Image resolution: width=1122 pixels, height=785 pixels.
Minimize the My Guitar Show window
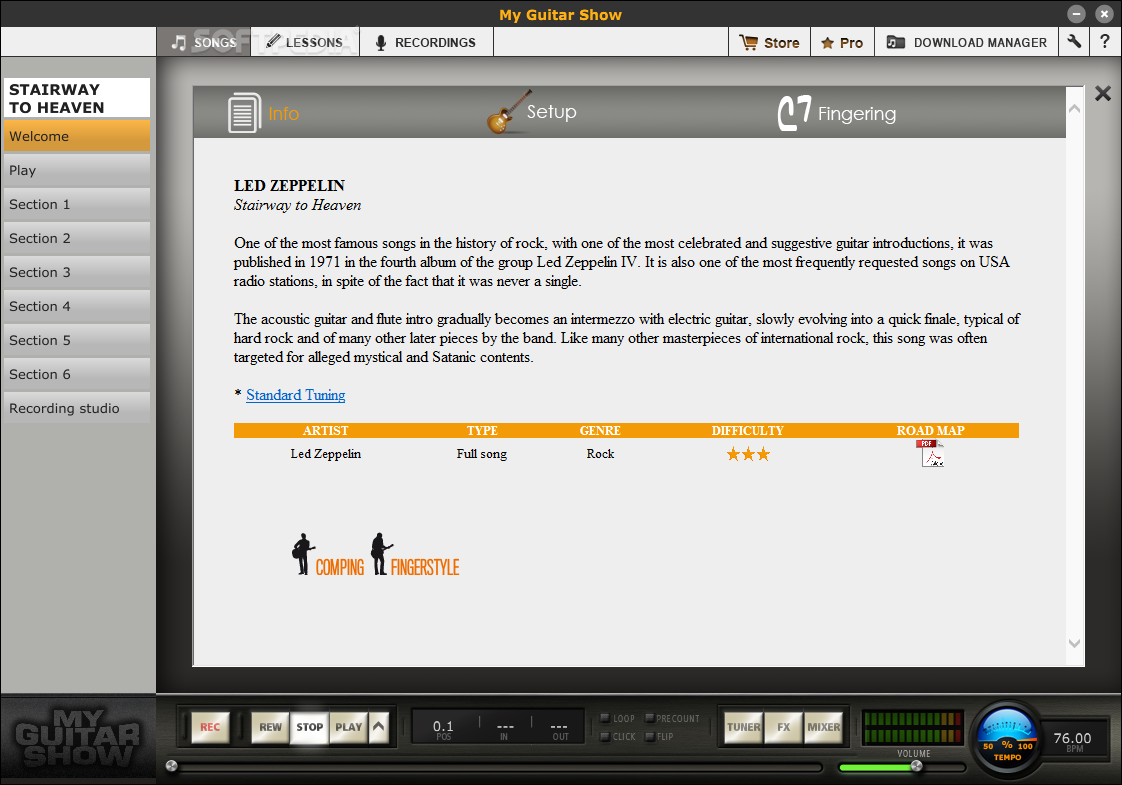coord(1076,14)
